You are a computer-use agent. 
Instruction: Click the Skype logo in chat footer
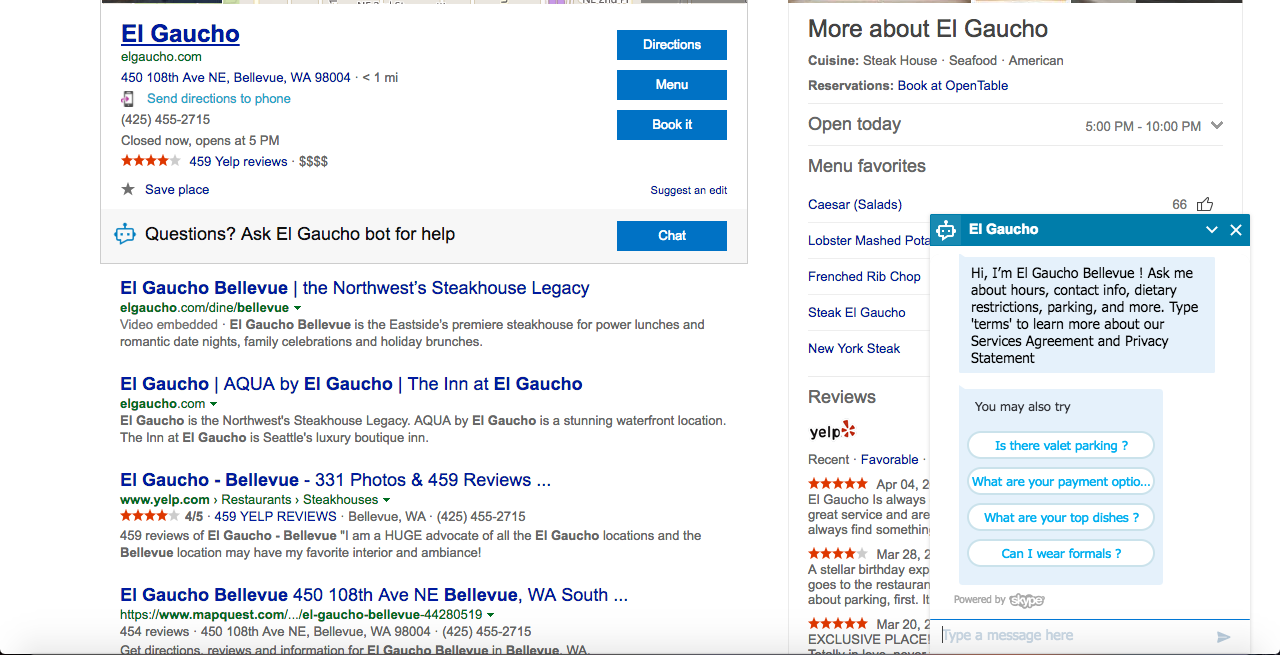(x=1026, y=600)
